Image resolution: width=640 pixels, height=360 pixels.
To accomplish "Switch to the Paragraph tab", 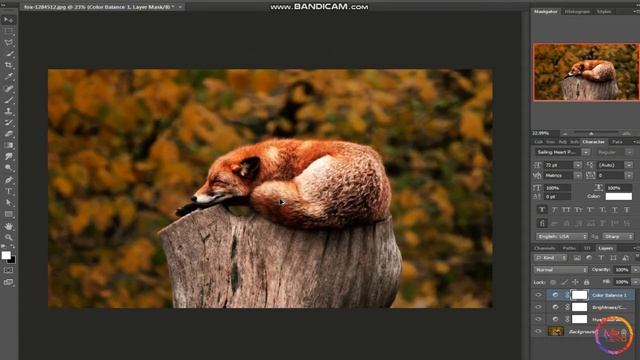I will pos(617,142).
